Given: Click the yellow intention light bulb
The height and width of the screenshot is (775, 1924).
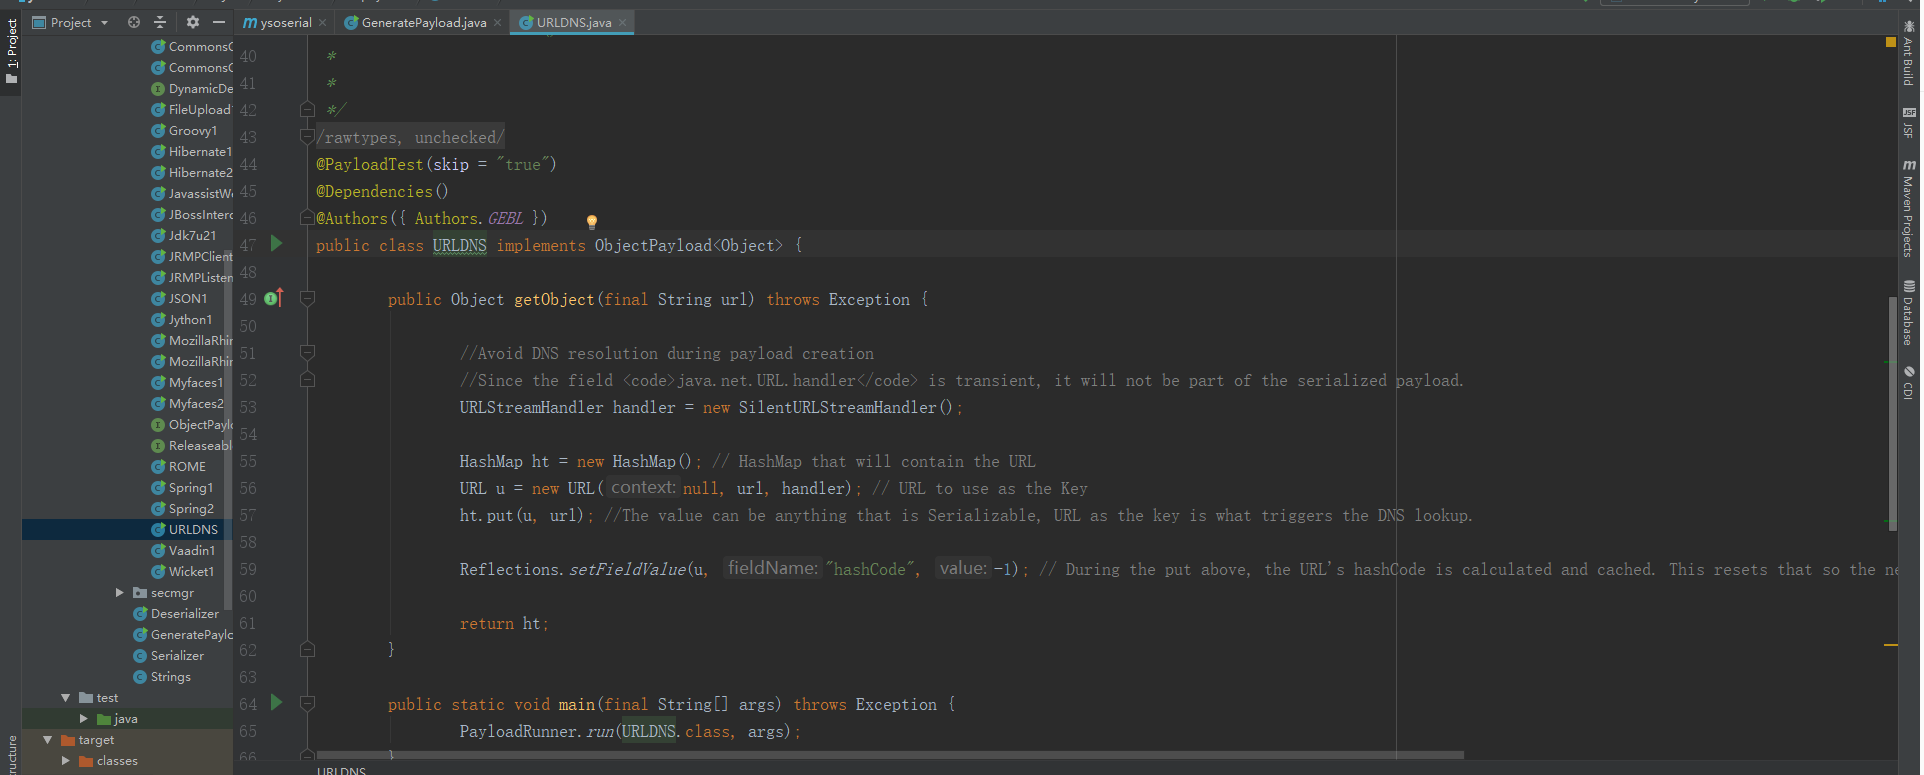Looking at the screenshot, I should (x=591, y=222).
